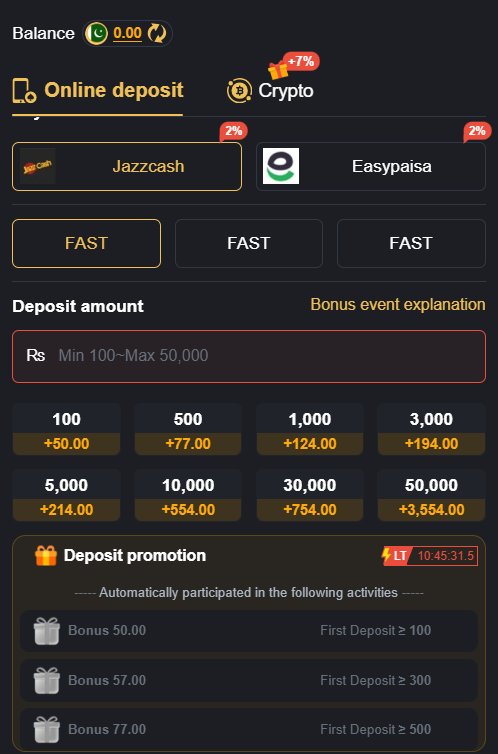Choose the second FAST channel option
This screenshot has height=754, width=498.
point(249,243)
